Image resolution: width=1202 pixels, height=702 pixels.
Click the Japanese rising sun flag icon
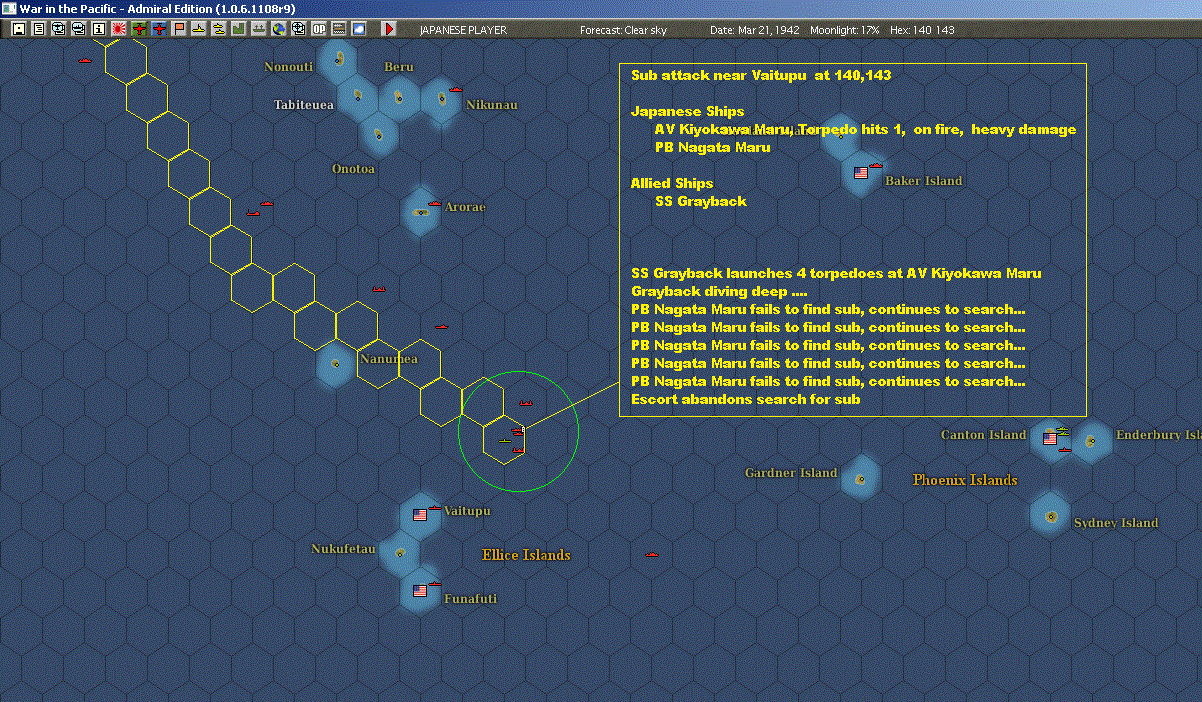(x=118, y=29)
